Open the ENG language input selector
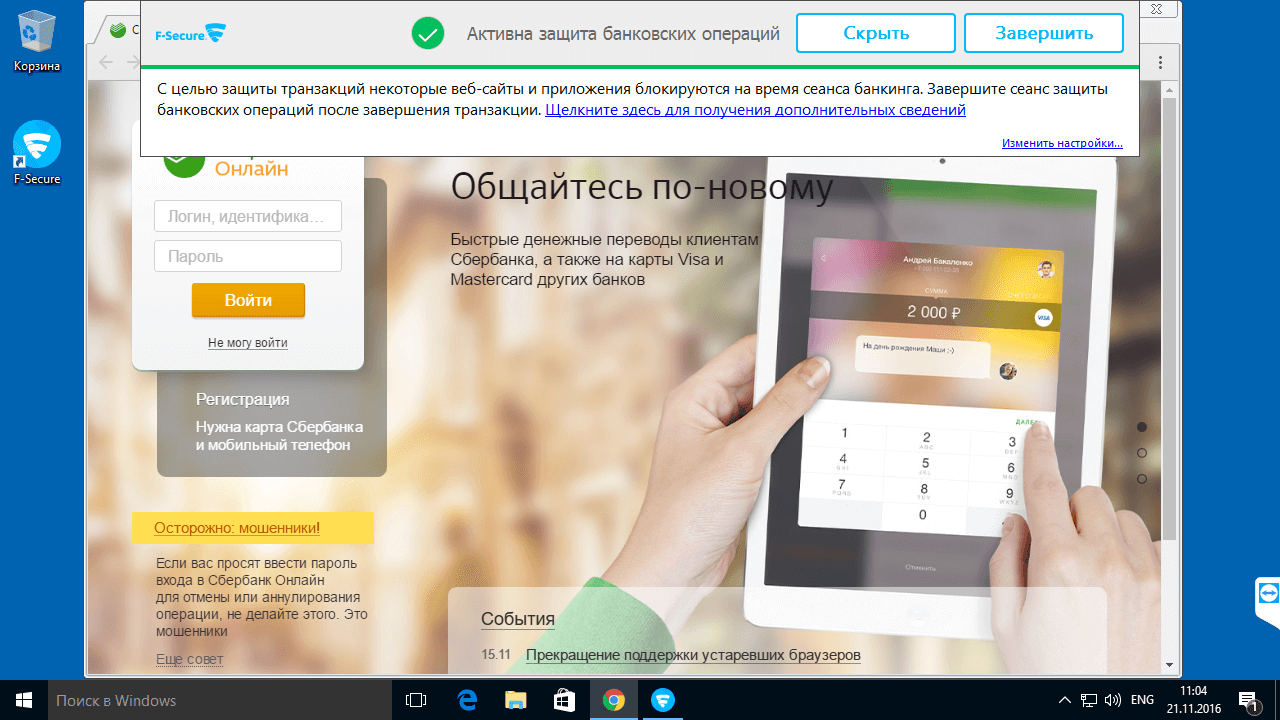 [x=1141, y=700]
